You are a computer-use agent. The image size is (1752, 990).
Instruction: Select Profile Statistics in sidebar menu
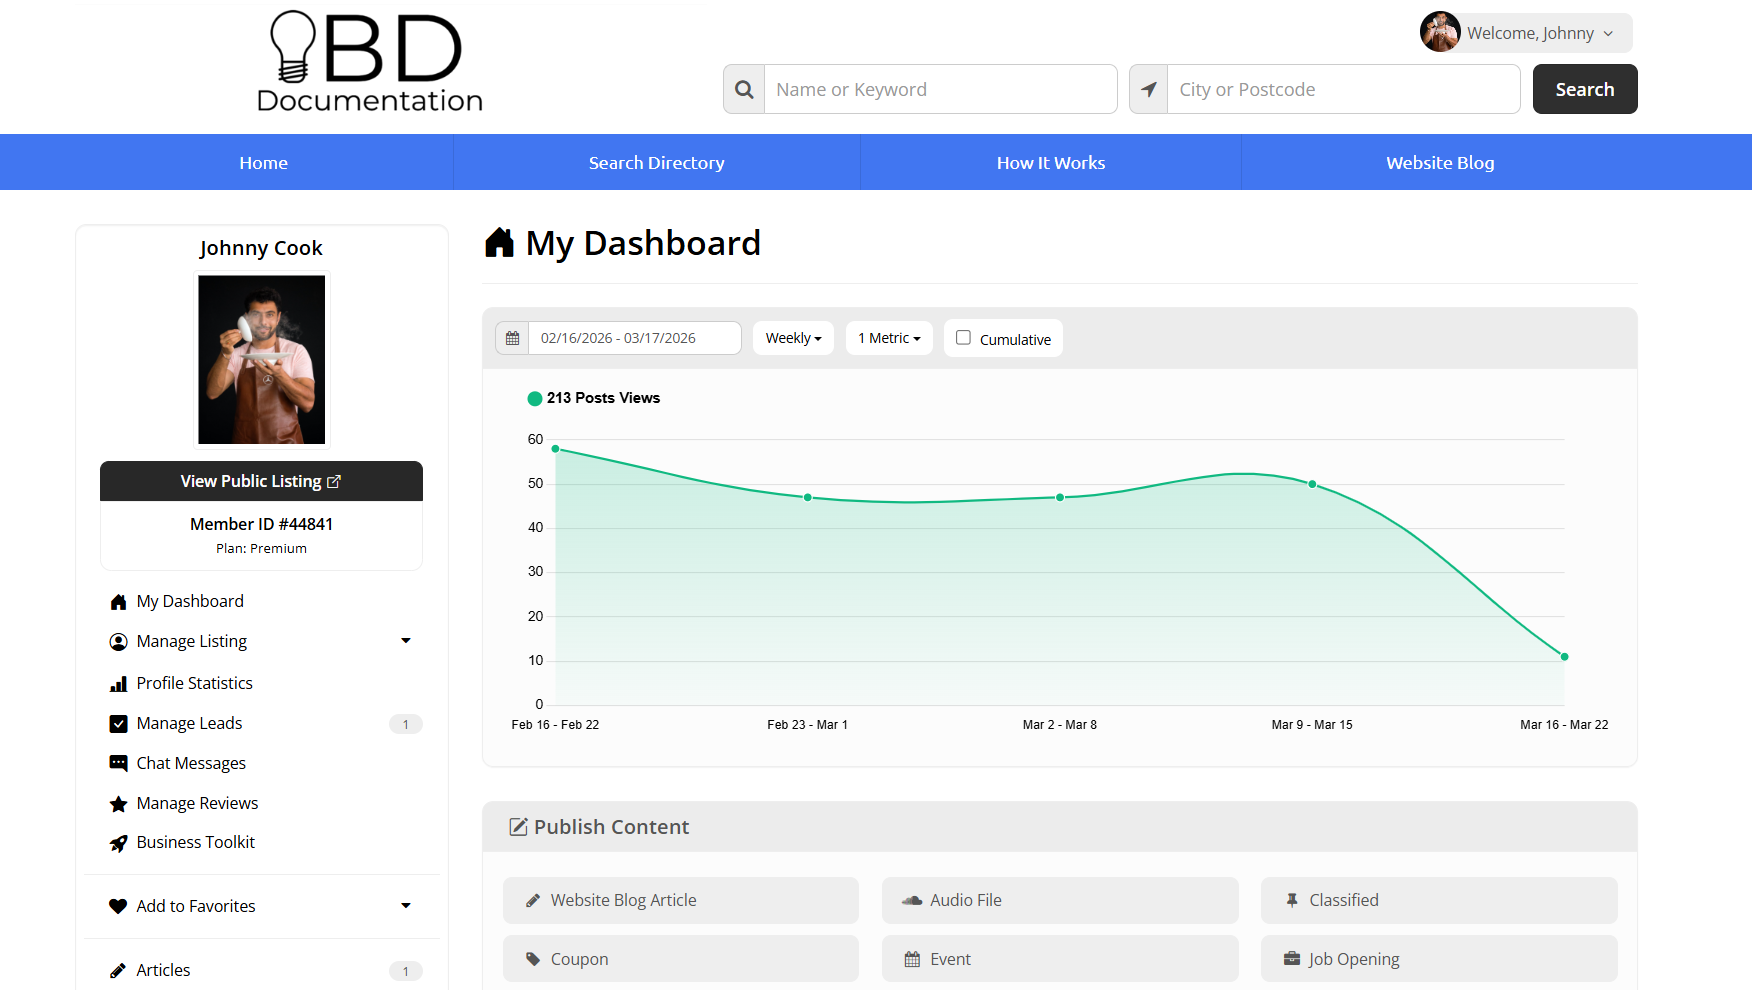[x=195, y=683]
